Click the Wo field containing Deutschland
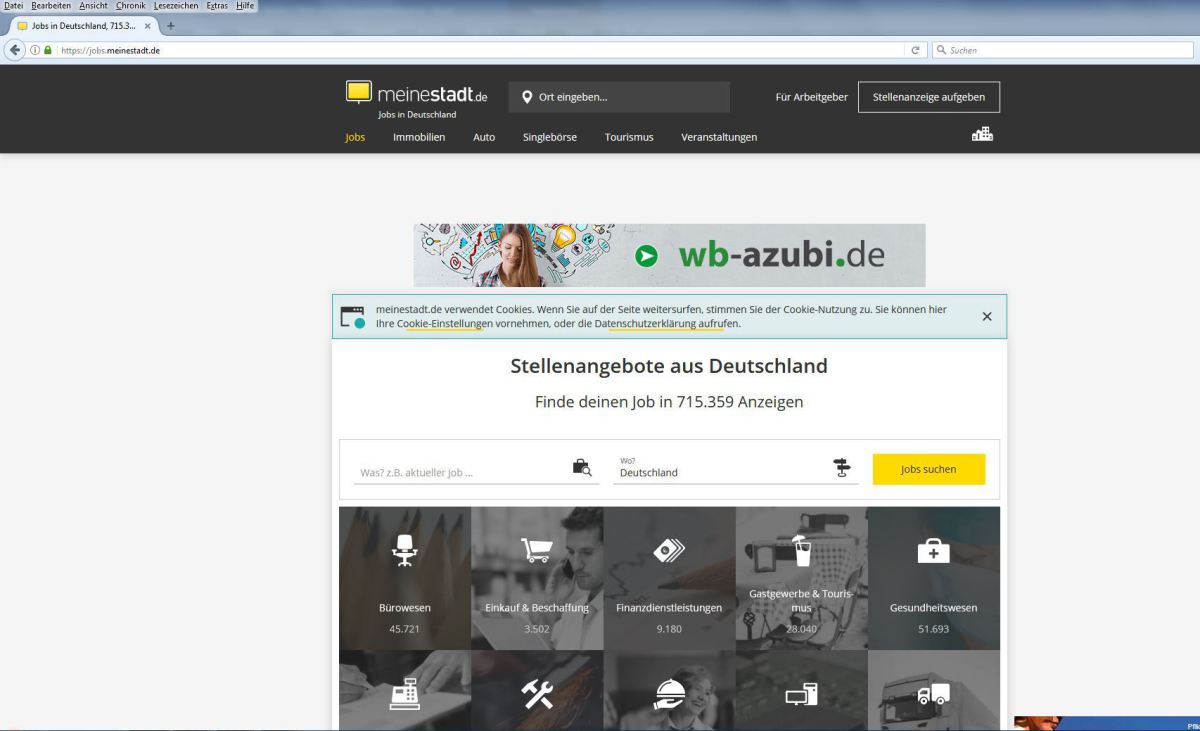The width and height of the screenshot is (1200, 731). click(736, 470)
